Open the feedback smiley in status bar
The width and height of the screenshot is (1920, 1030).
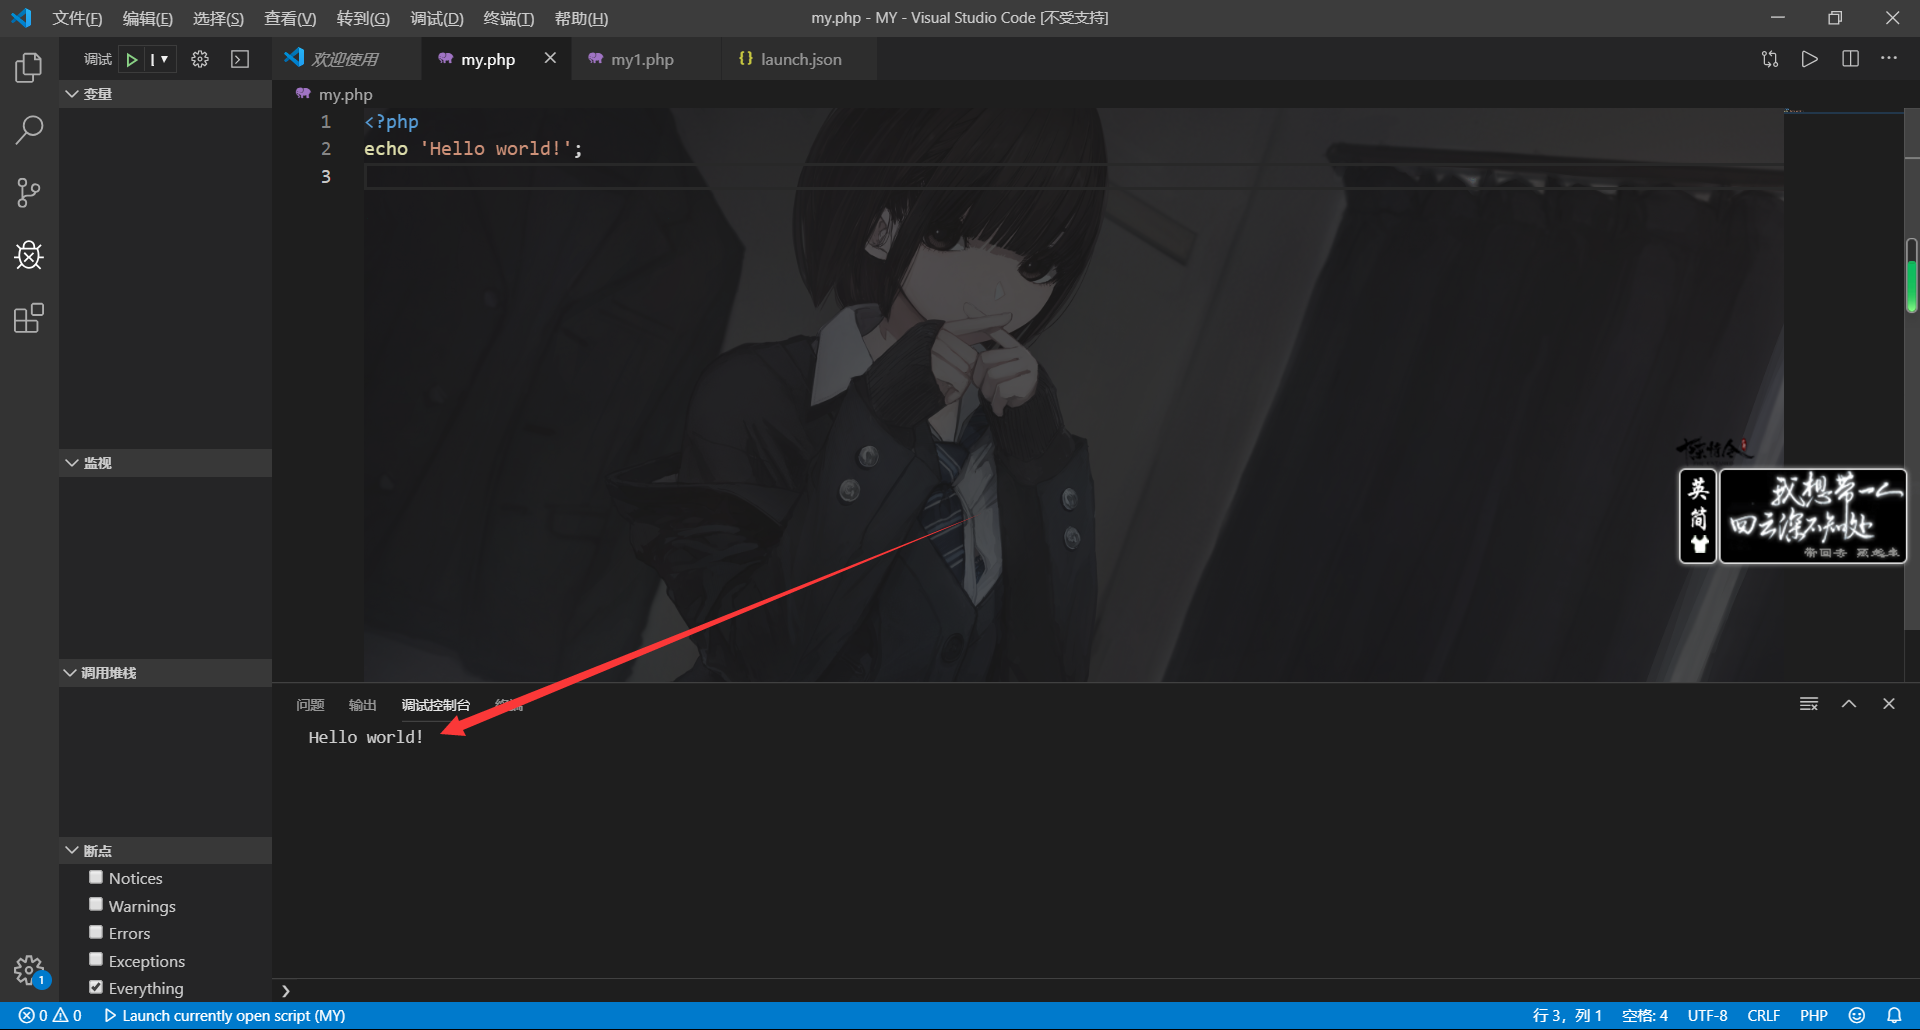click(1857, 1015)
